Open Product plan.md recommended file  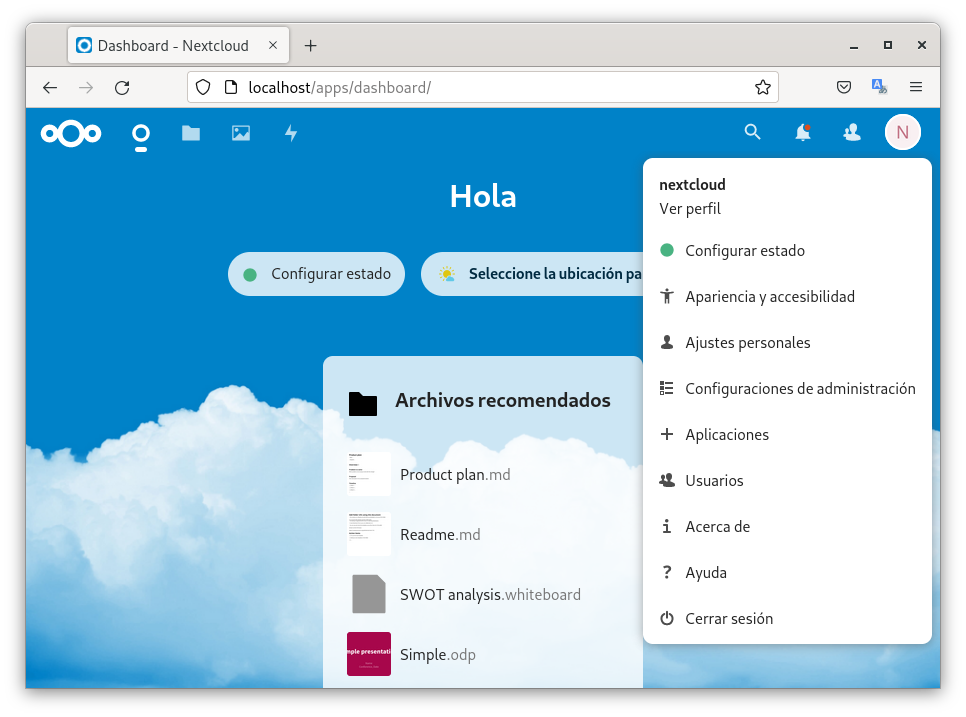(455, 475)
